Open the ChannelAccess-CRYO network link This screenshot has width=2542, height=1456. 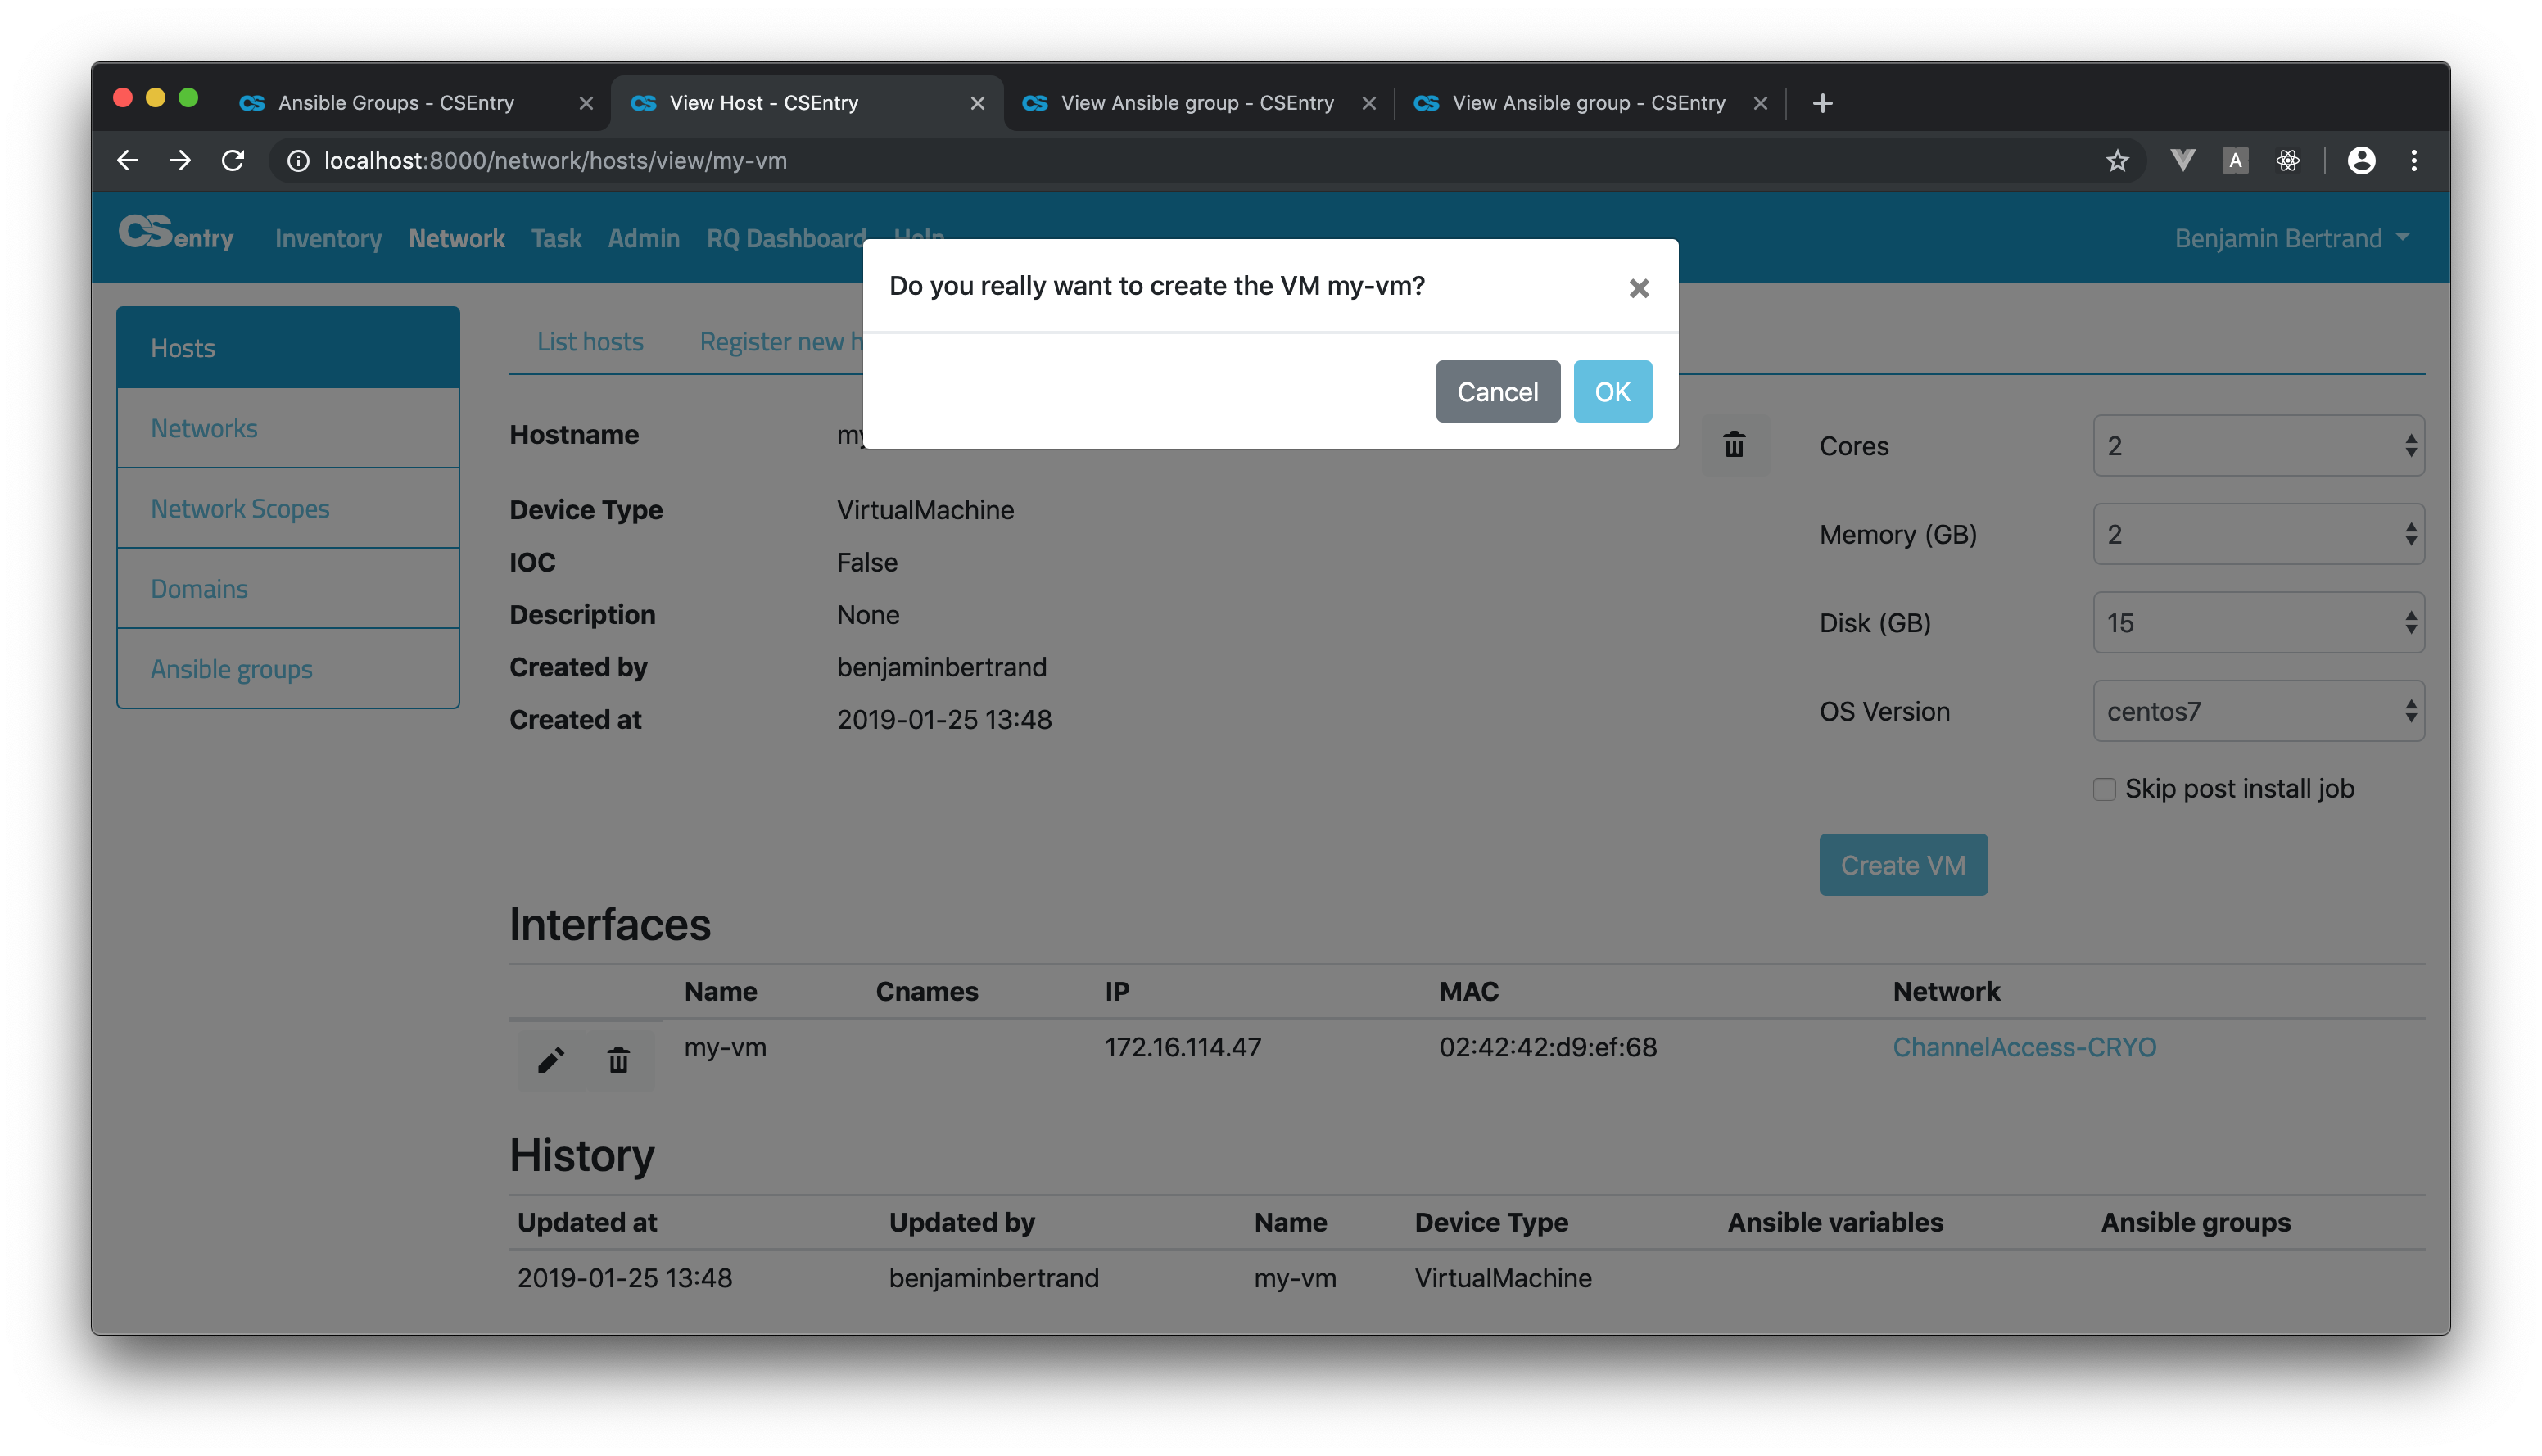2023,1047
